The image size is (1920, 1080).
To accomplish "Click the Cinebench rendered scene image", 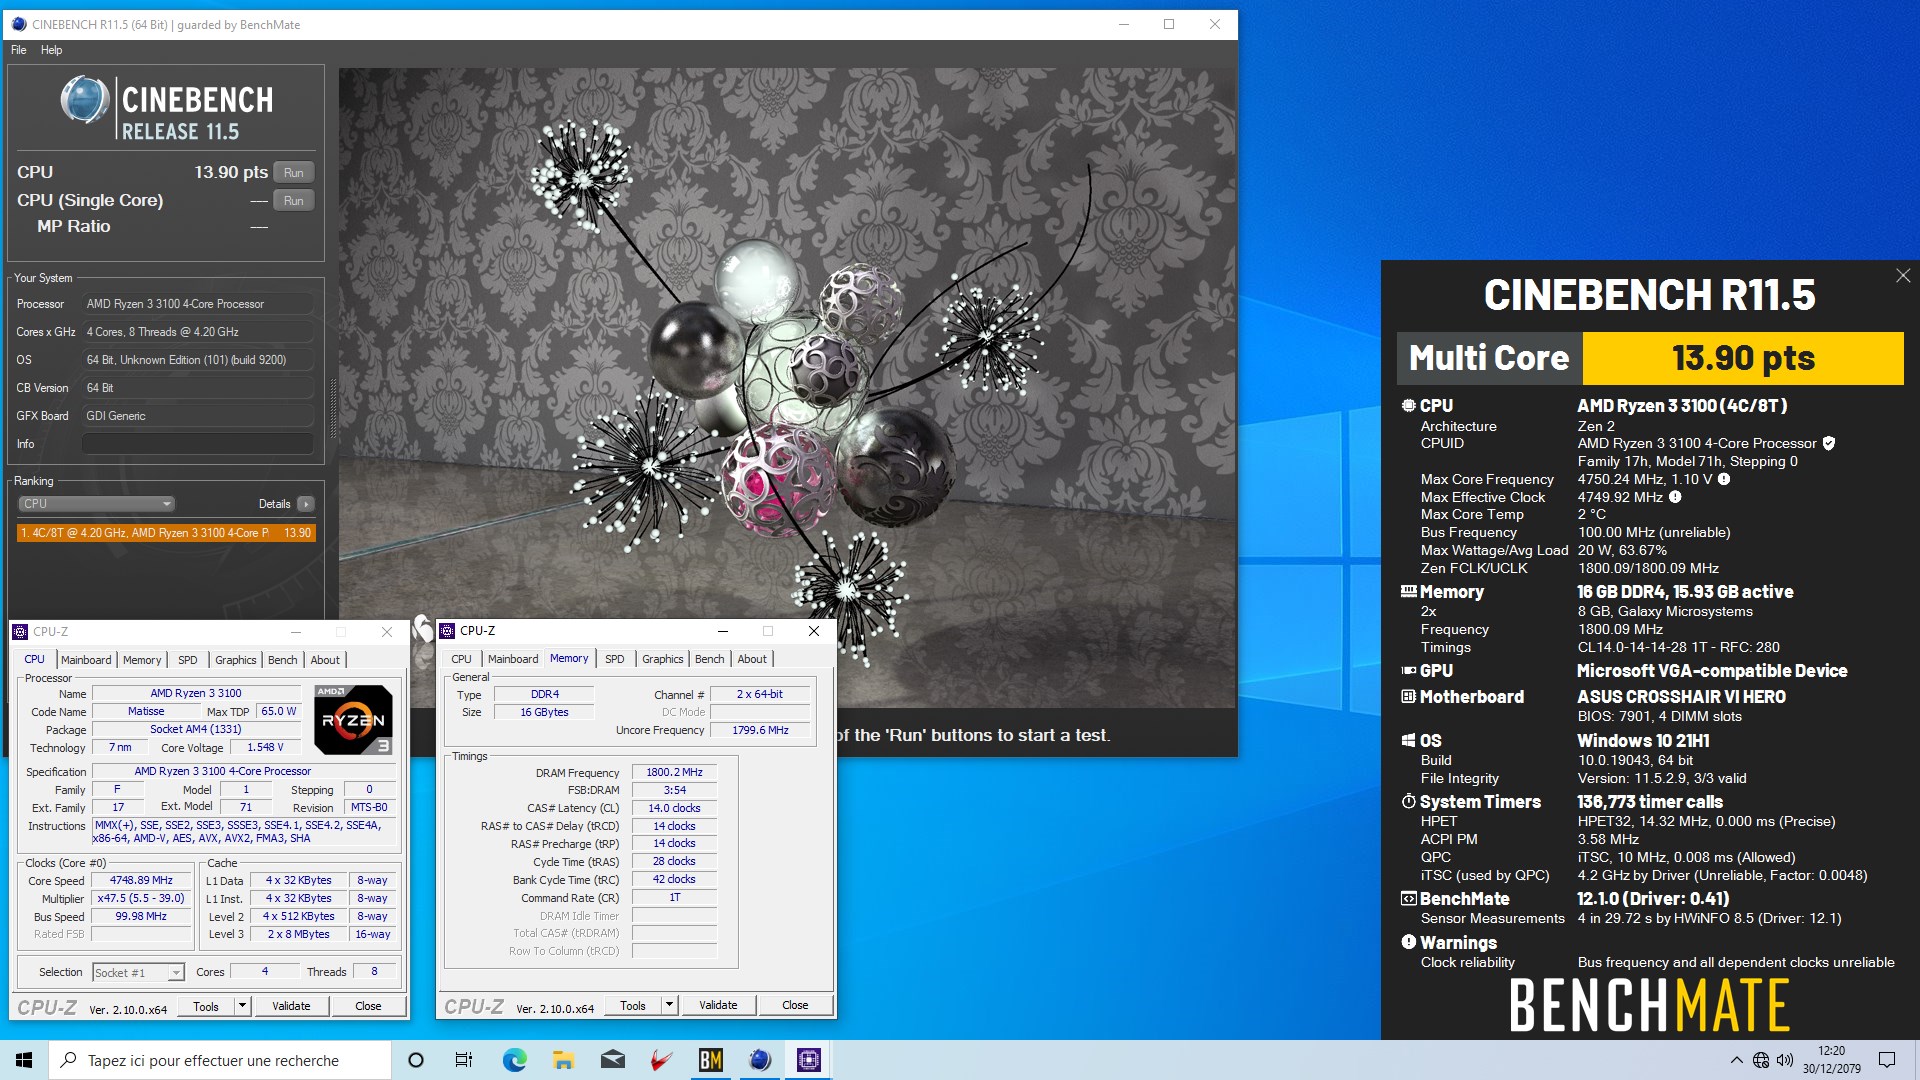I will [787, 388].
